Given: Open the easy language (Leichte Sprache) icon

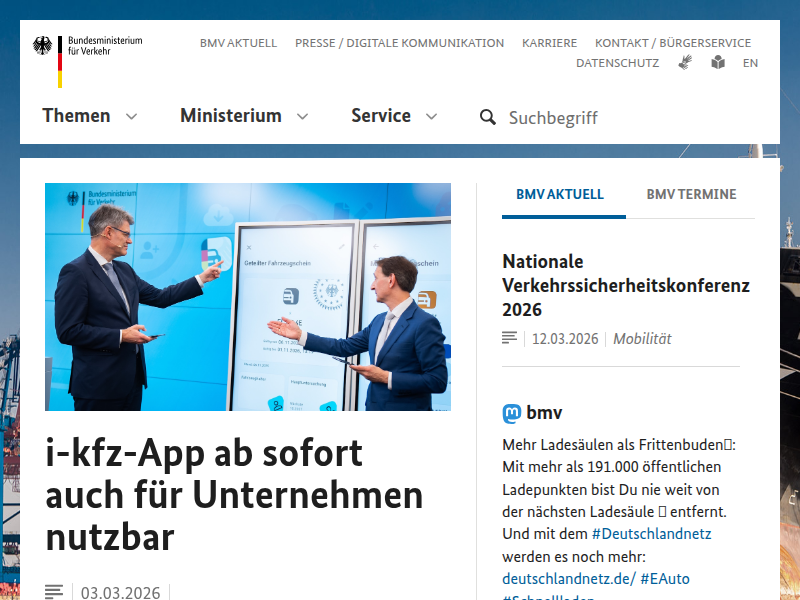Looking at the screenshot, I should 718,62.
